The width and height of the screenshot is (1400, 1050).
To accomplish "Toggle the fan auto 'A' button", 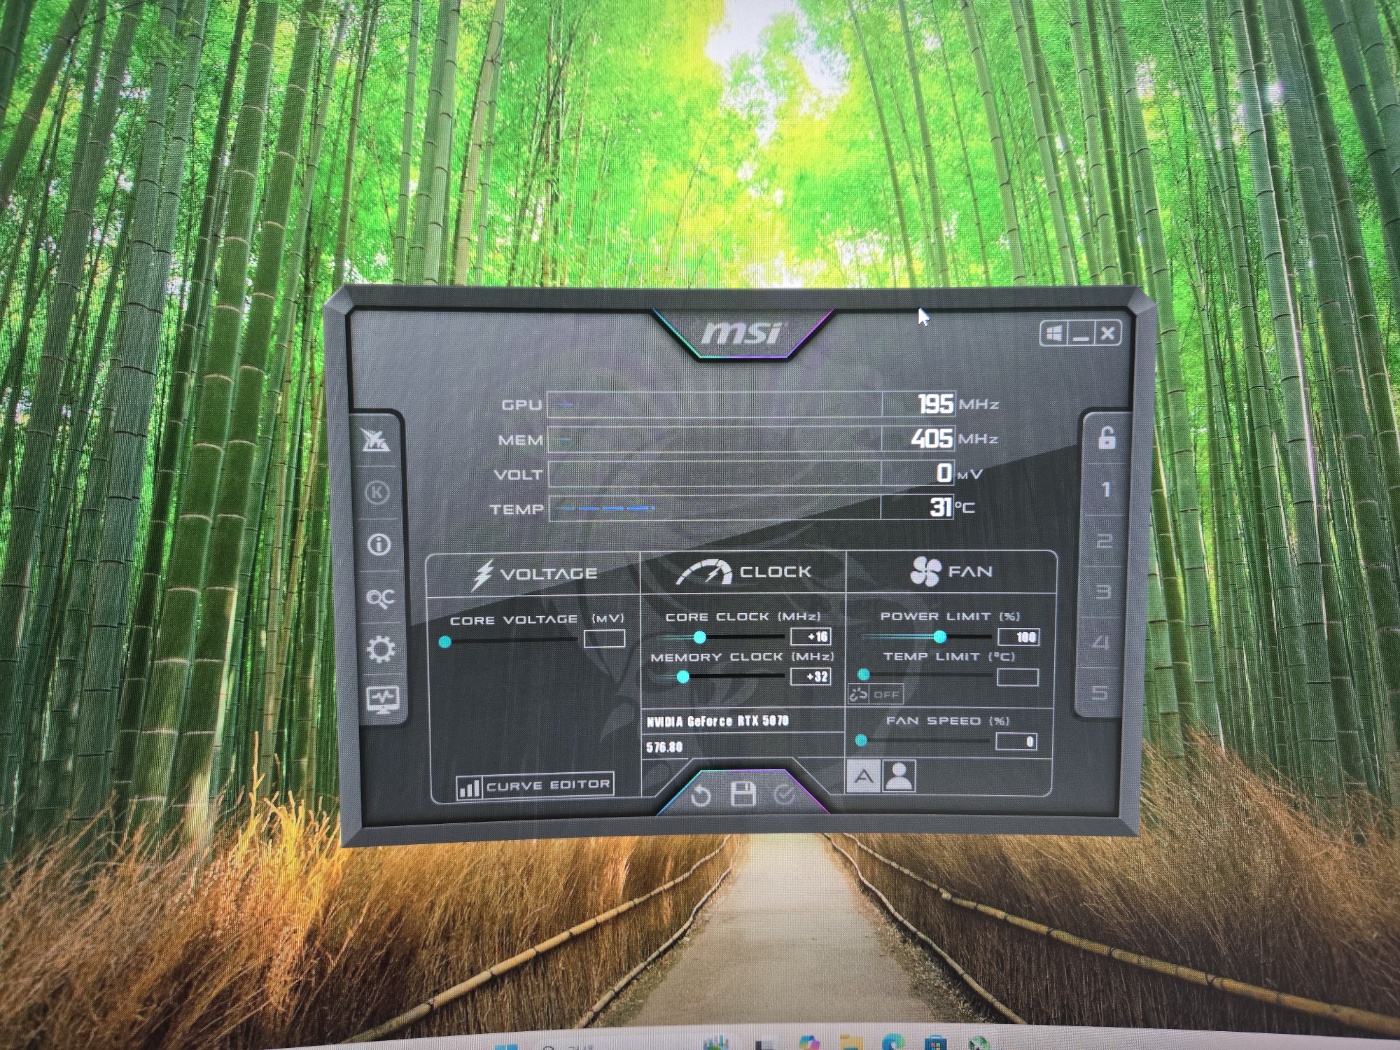I will (863, 776).
